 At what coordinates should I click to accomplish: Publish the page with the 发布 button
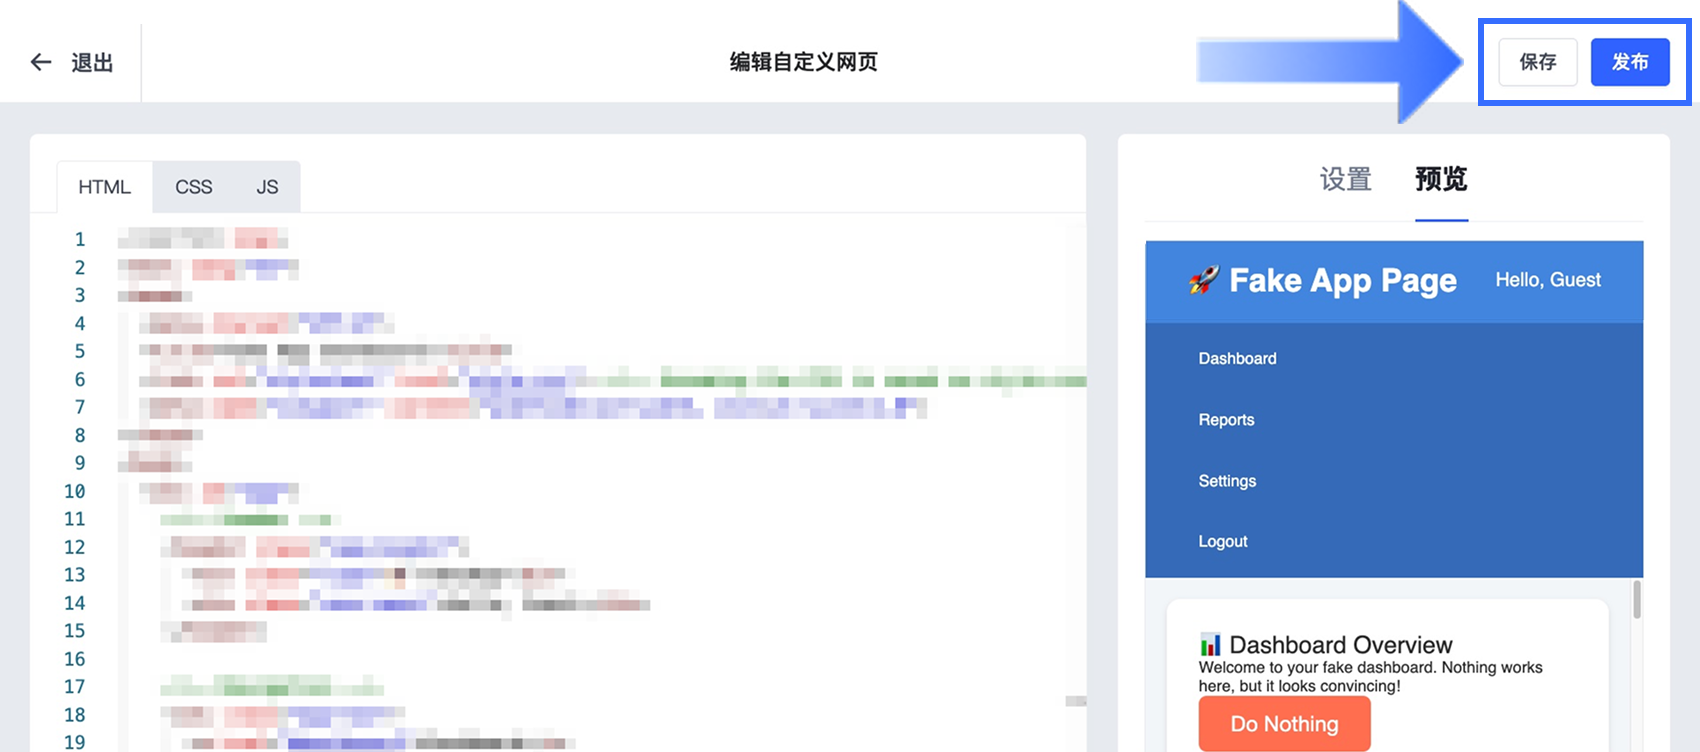(1630, 62)
